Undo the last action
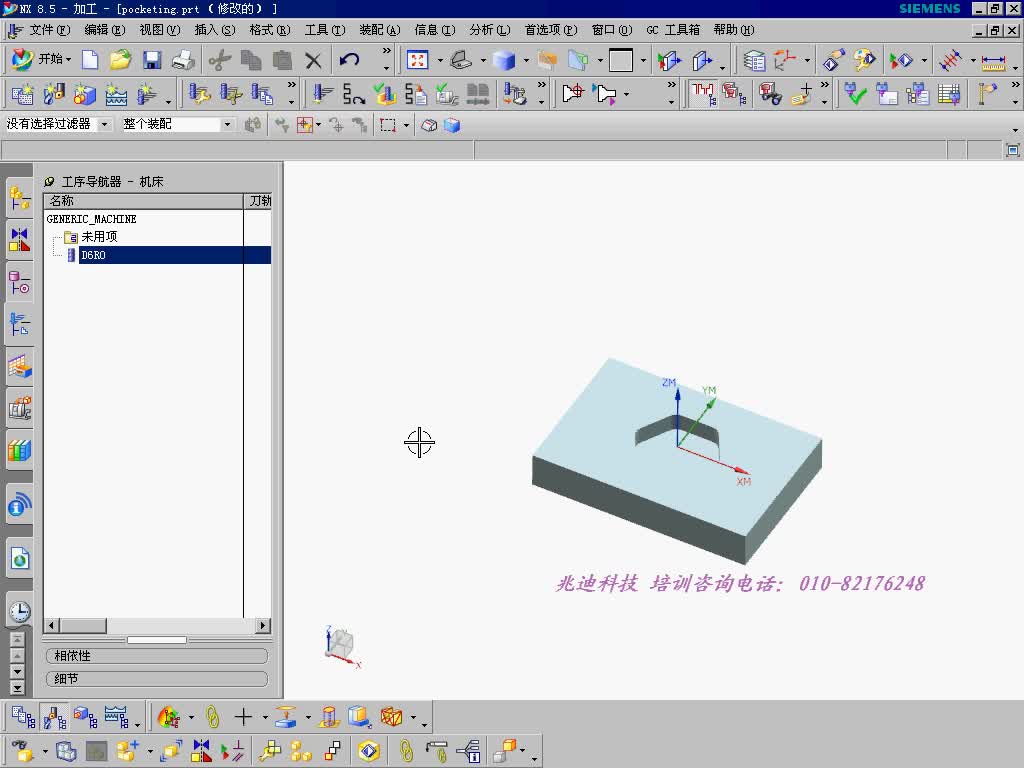Viewport: 1024px width, 768px height. [x=349, y=60]
